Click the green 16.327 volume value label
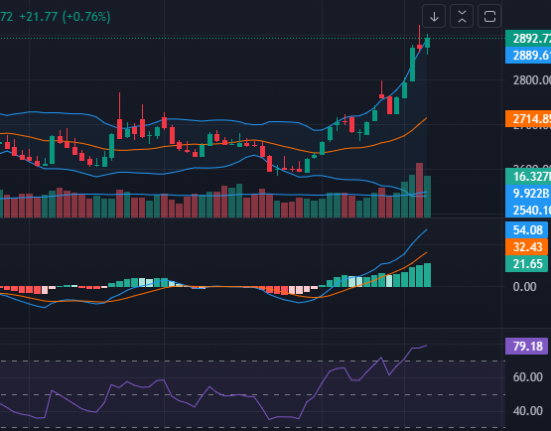This screenshot has height=431, width=551. (x=528, y=176)
